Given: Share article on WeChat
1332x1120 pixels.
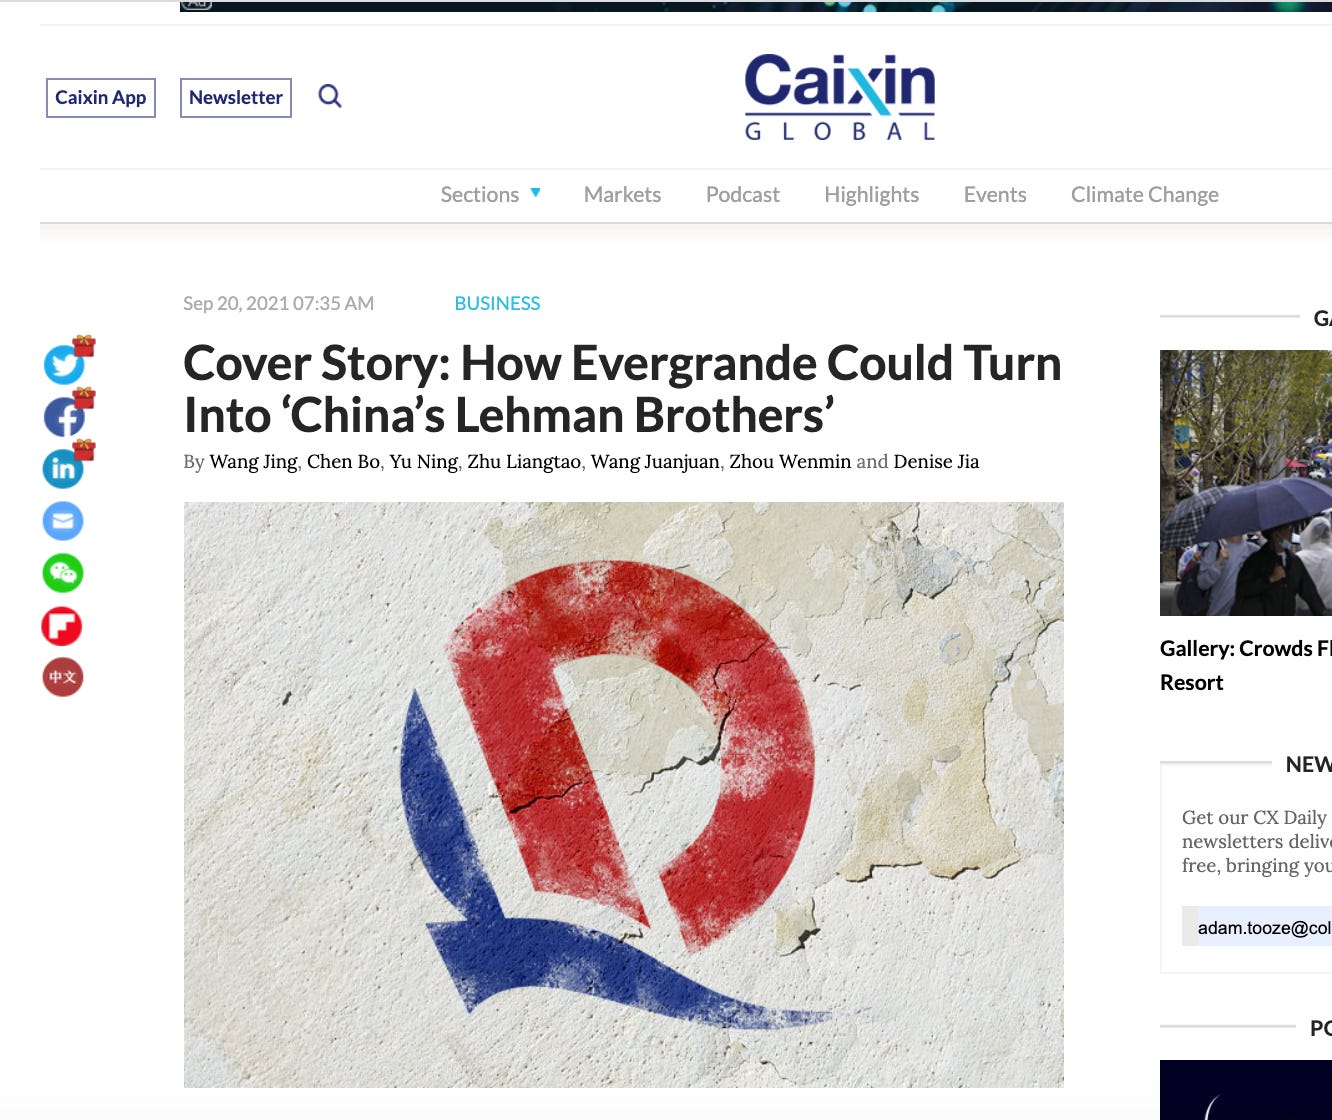Looking at the screenshot, I should click(x=63, y=573).
